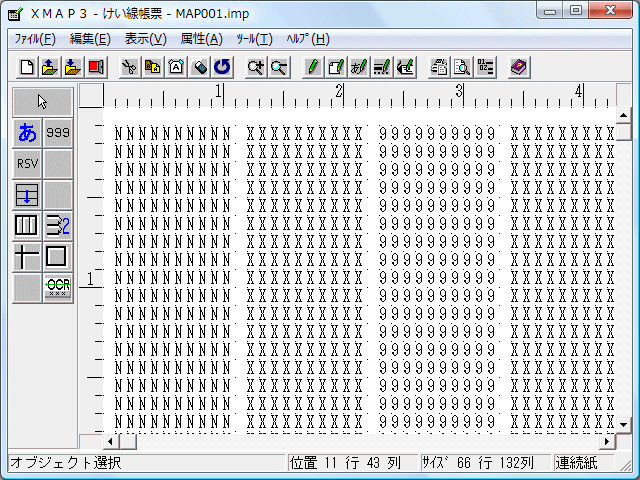This screenshot has height=480, width=640.
Task: Select the cross ruled line tool
Action: click(x=27, y=257)
